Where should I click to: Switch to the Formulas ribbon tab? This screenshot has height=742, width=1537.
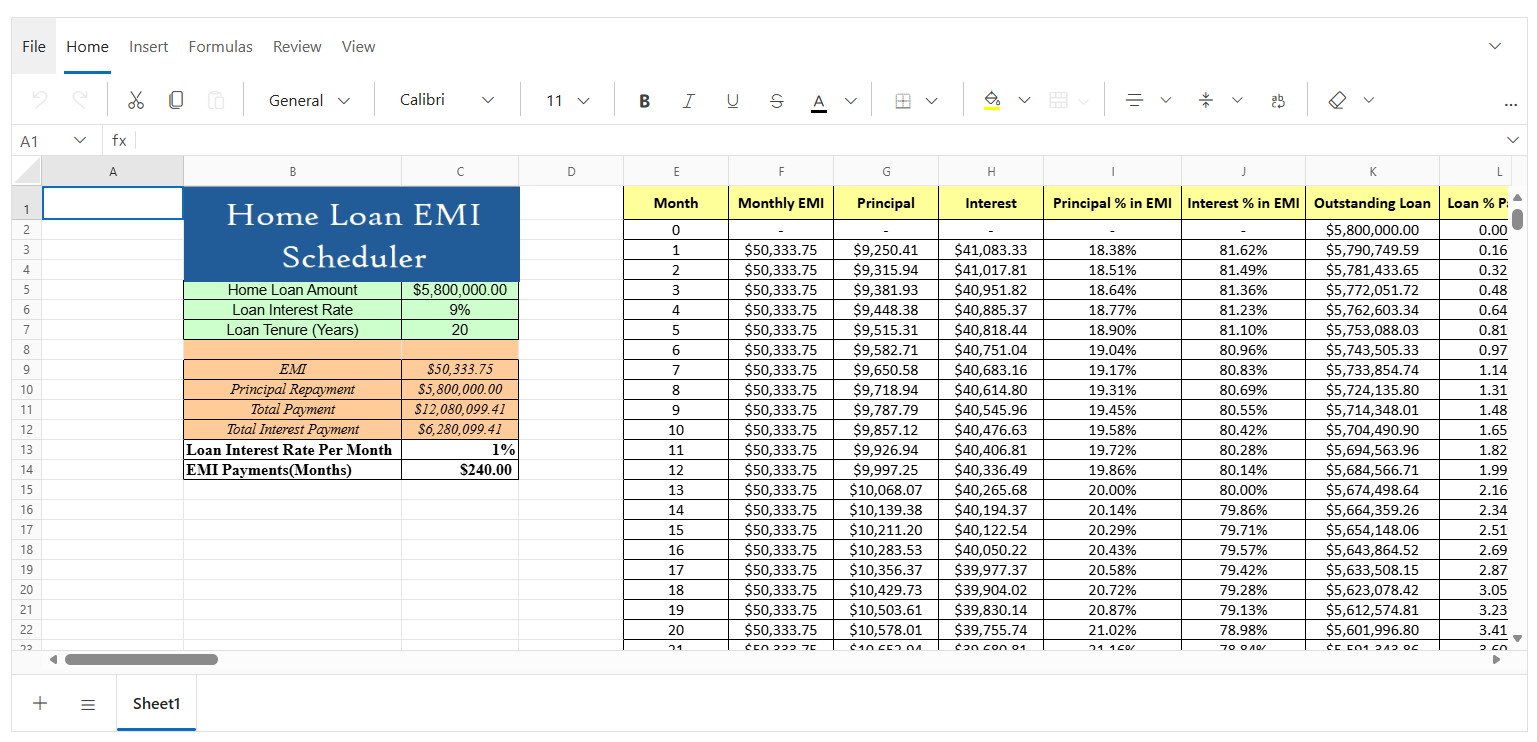(x=220, y=46)
